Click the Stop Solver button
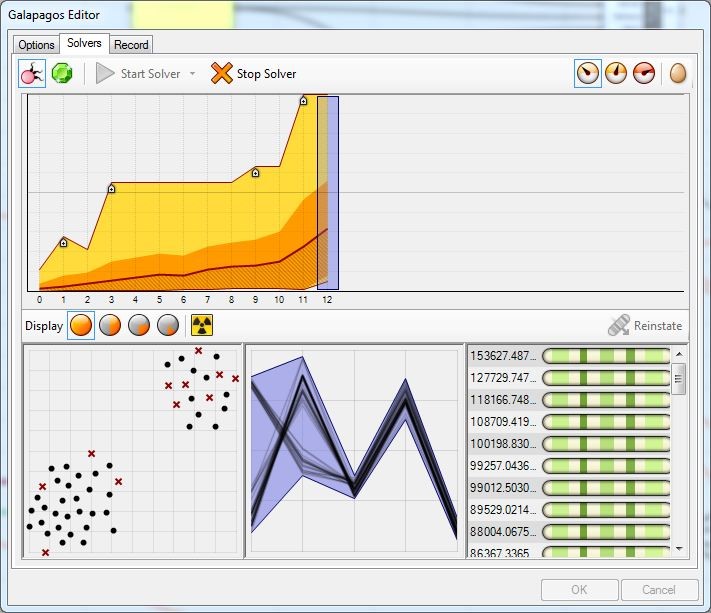 click(x=253, y=73)
